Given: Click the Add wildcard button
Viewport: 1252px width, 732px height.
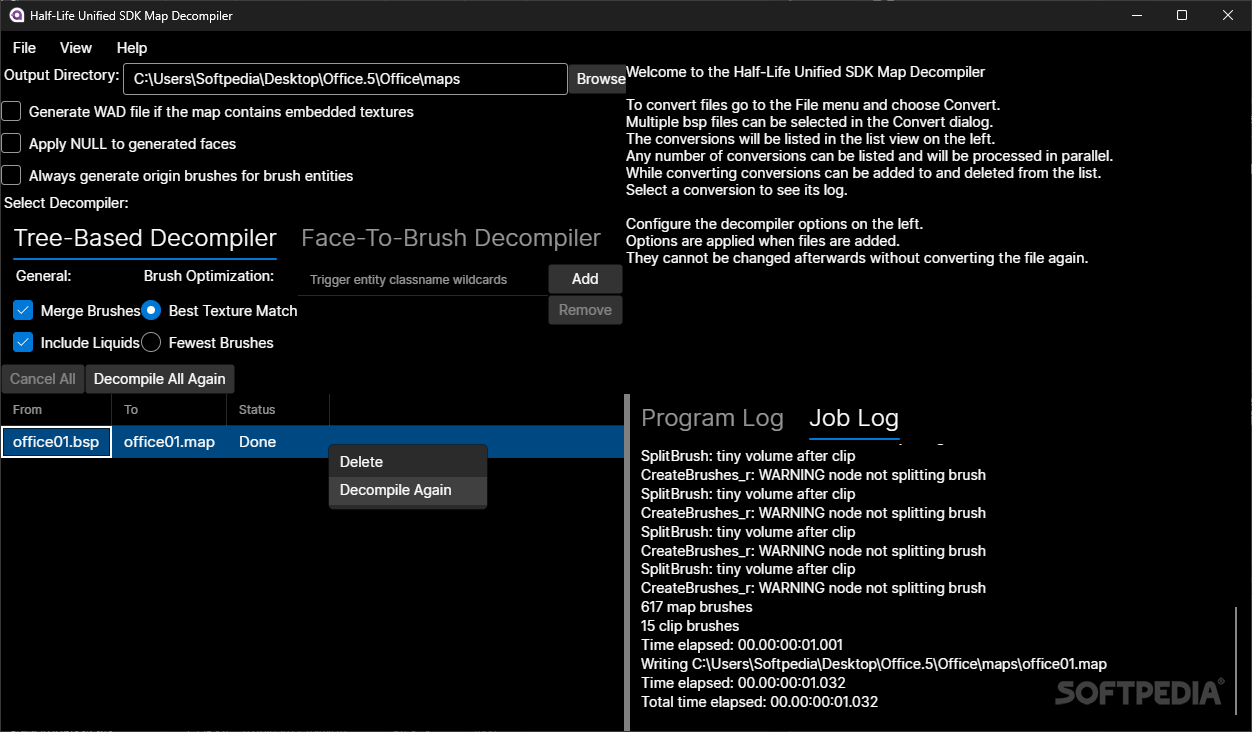Looking at the screenshot, I should click(585, 279).
